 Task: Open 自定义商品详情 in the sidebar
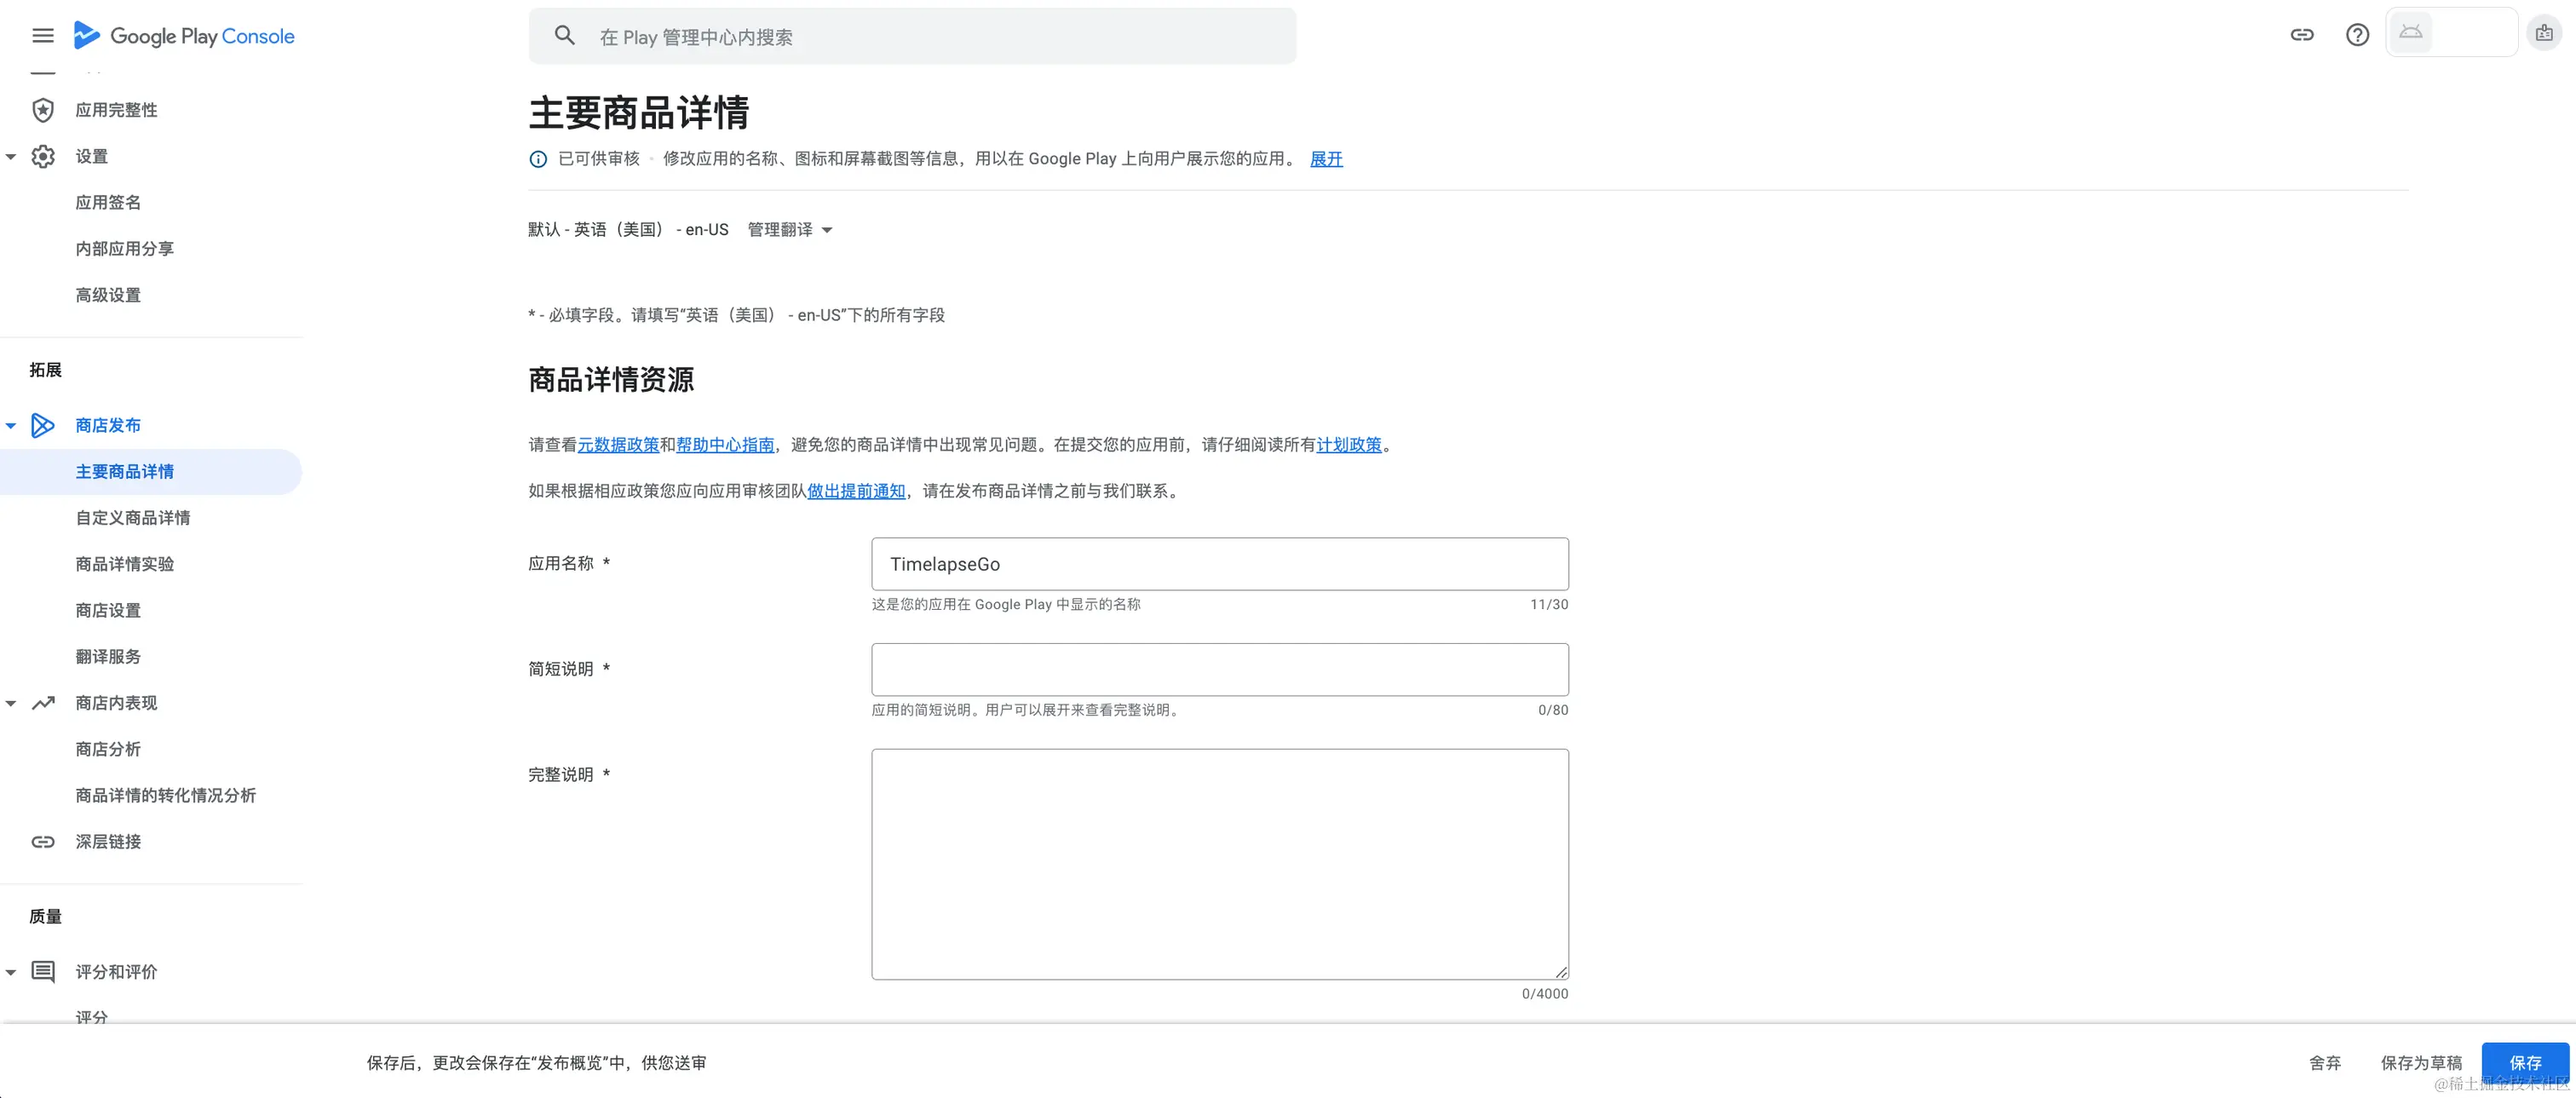tap(133, 518)
